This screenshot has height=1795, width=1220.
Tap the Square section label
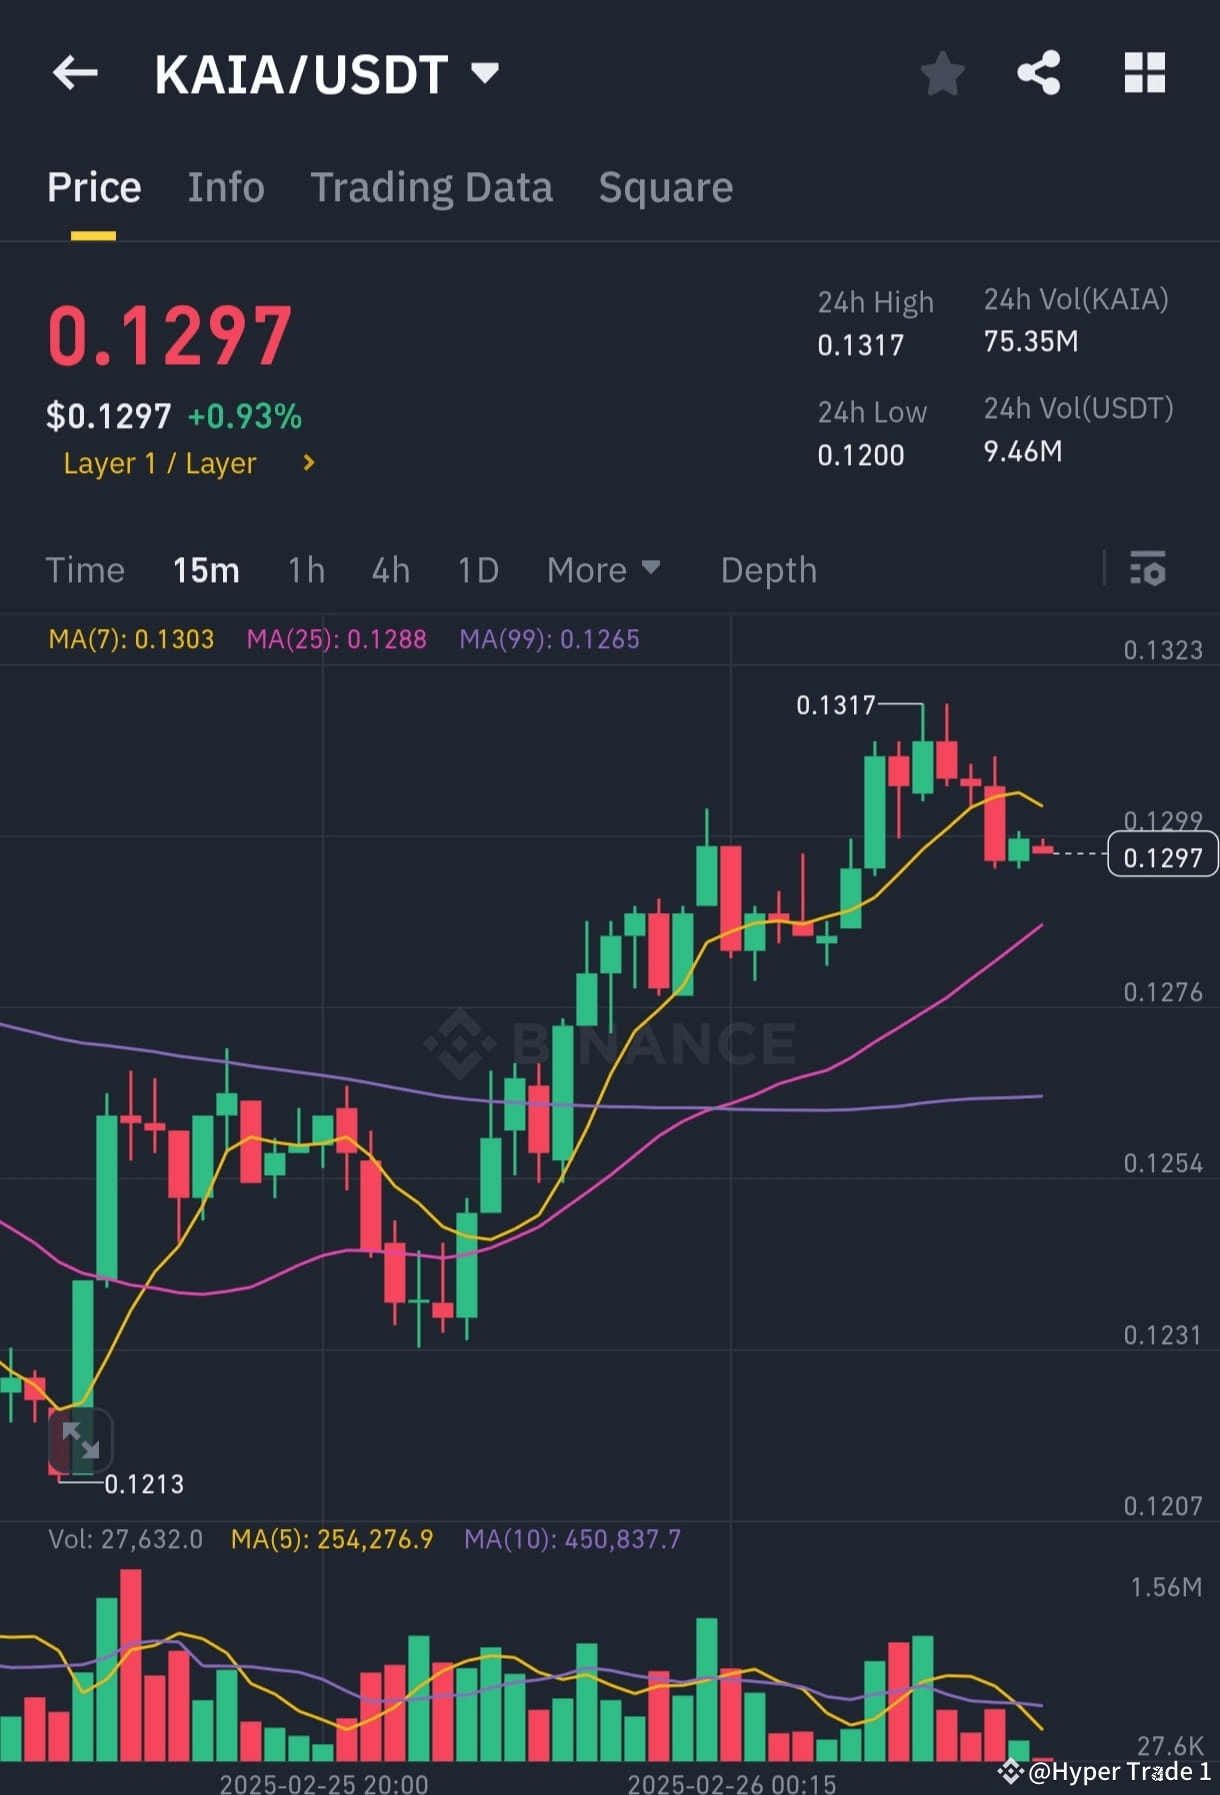pos(665,187)
